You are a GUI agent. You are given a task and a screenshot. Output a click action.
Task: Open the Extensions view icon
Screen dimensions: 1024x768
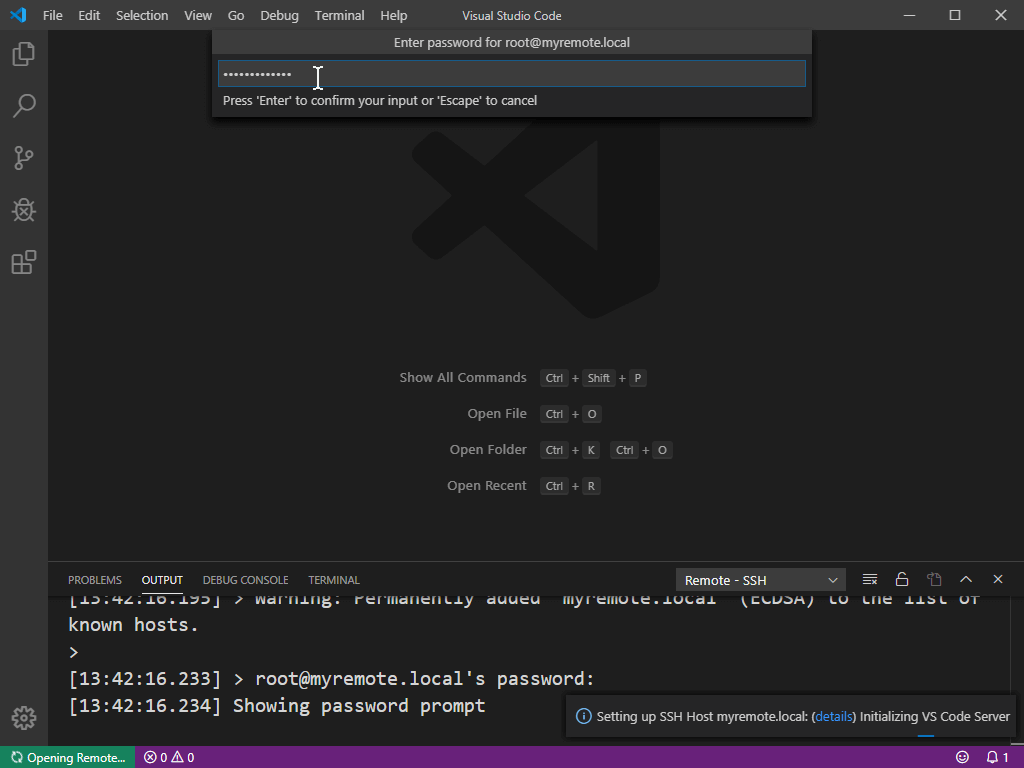coord(23,262)
